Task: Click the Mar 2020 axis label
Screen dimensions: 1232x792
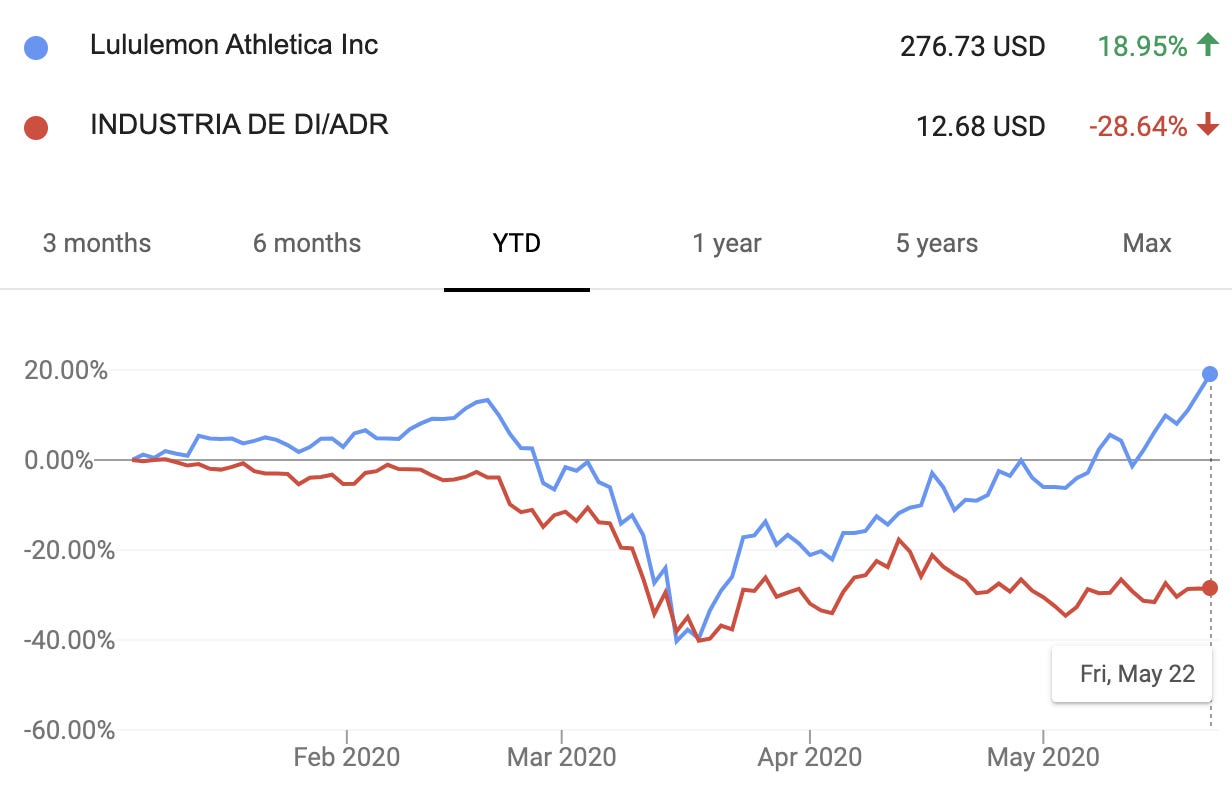Action: [x=563, y=757]
